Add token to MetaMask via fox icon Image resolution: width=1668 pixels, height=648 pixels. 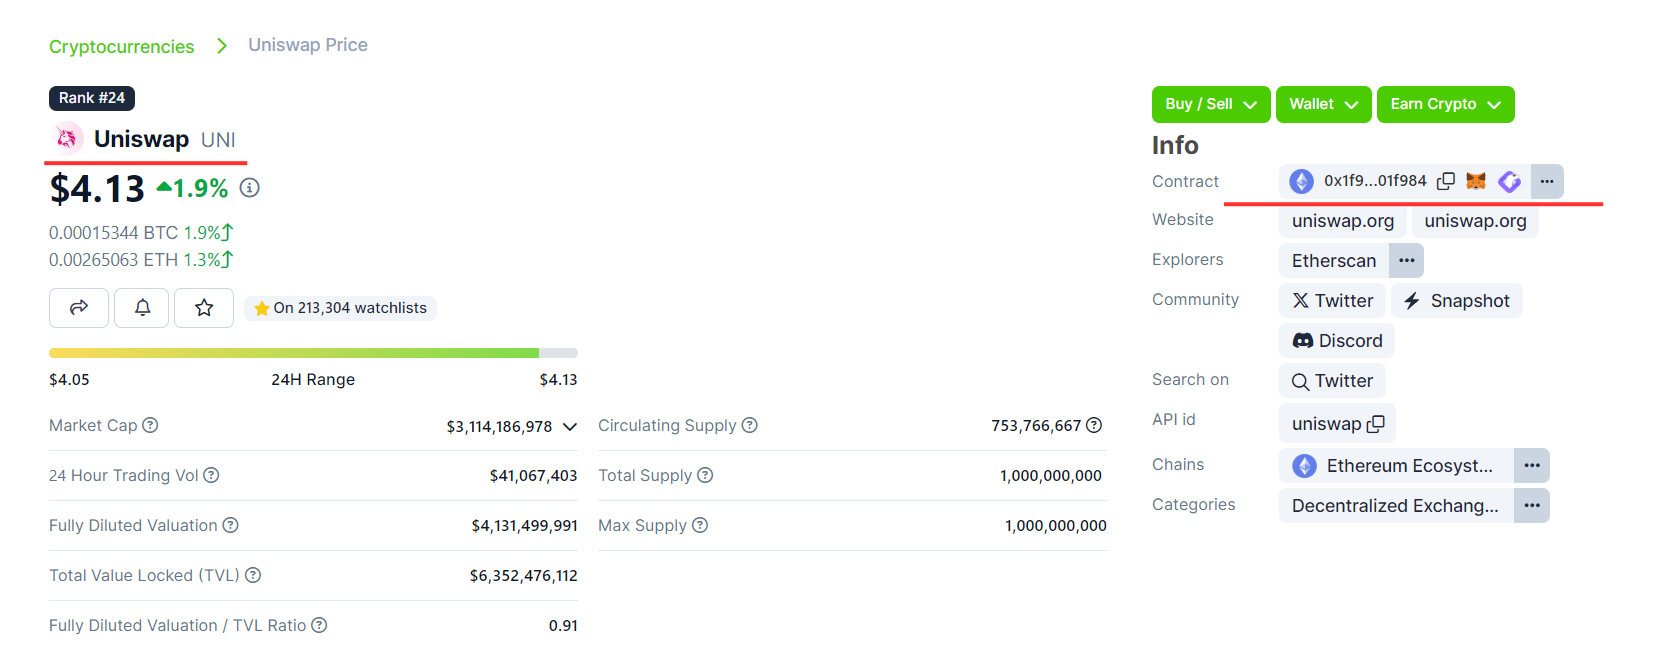point(1476,181)
